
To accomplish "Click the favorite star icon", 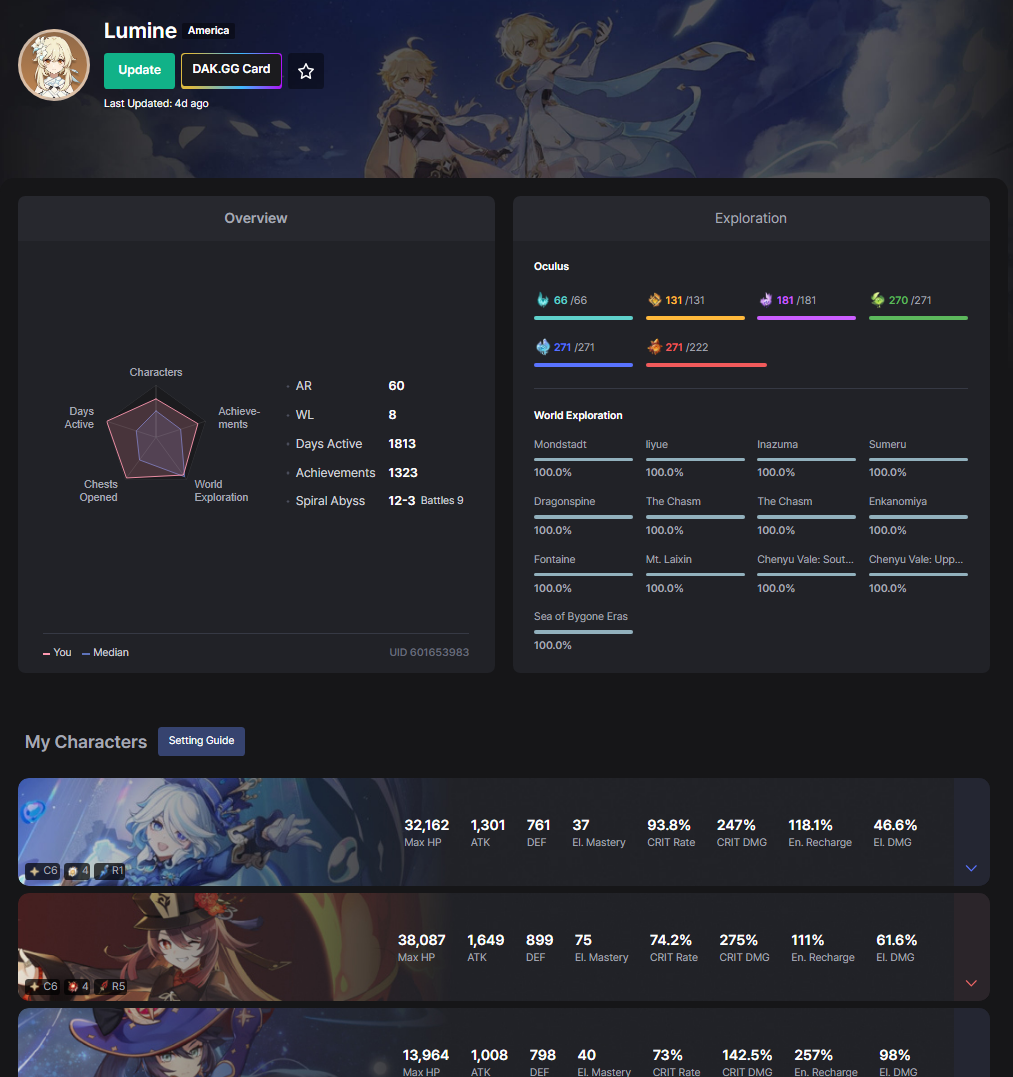I will coord(306,71).
